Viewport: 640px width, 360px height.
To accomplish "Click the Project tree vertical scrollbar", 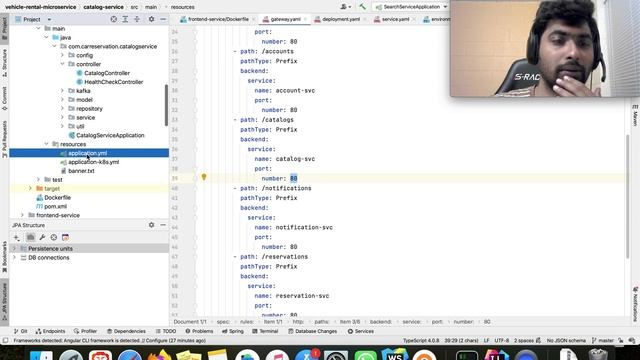I will tap(166, 105).
